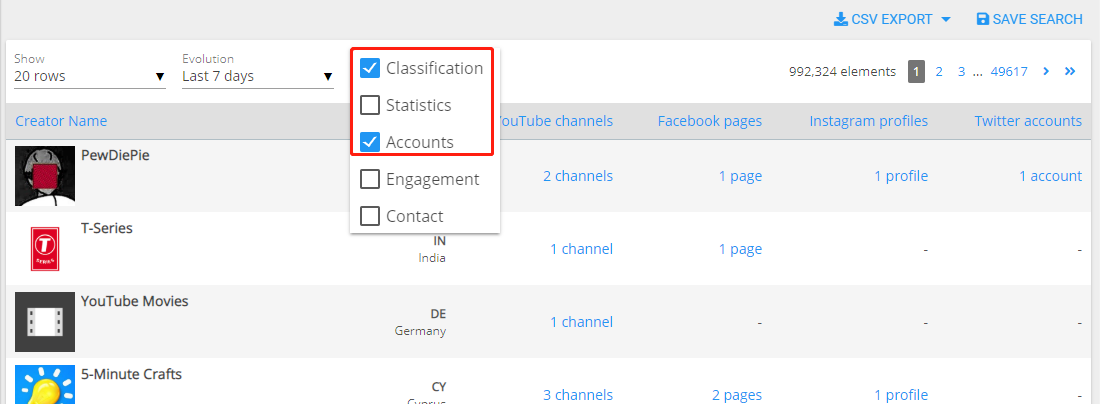Click the YouTube Movies creator name
The width and height of the screenshot is (1100, 404).
[x=135, y=302]
